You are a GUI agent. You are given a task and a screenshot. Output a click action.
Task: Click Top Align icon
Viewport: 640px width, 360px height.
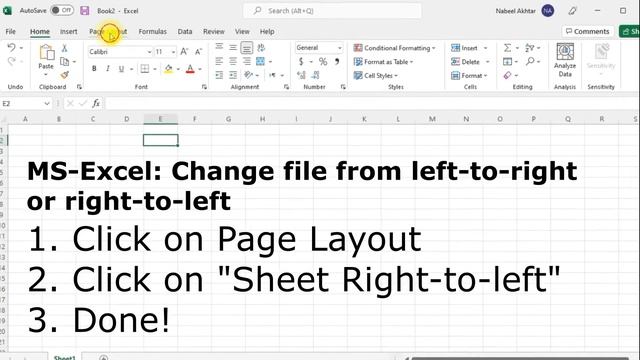pyautogui.click(x=219, y=47)
